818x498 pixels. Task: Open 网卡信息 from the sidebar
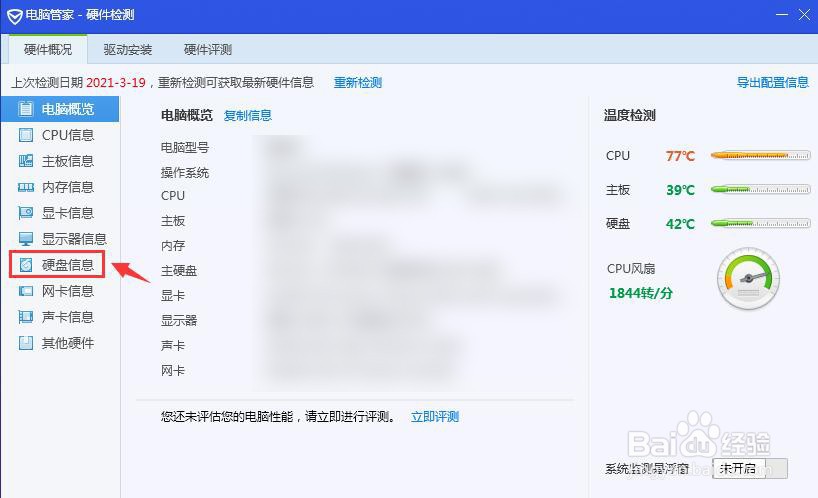pos(68,291)
